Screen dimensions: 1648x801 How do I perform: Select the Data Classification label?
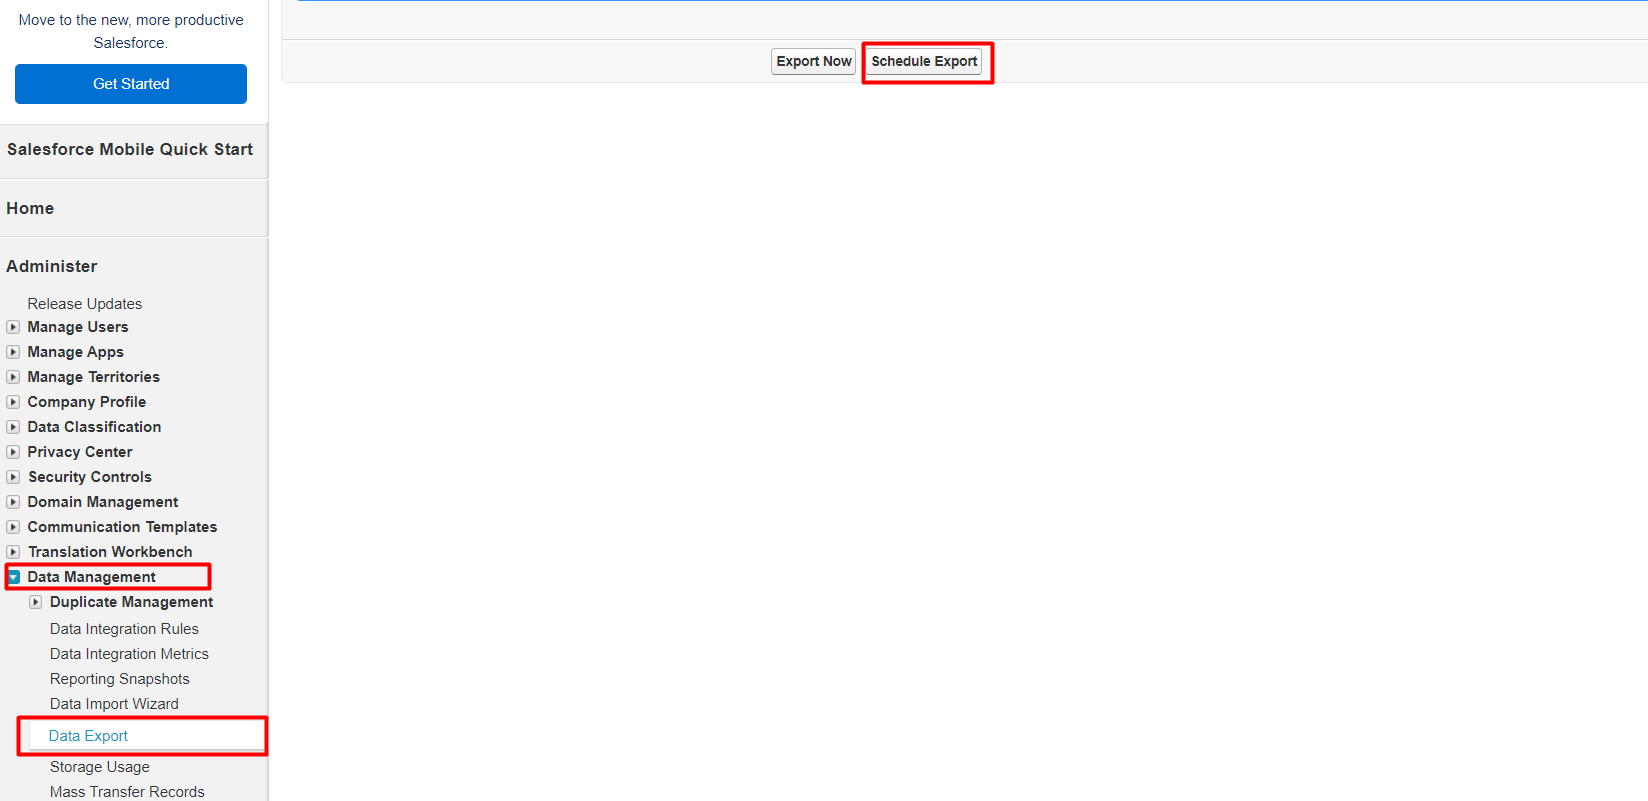(94, 427)
